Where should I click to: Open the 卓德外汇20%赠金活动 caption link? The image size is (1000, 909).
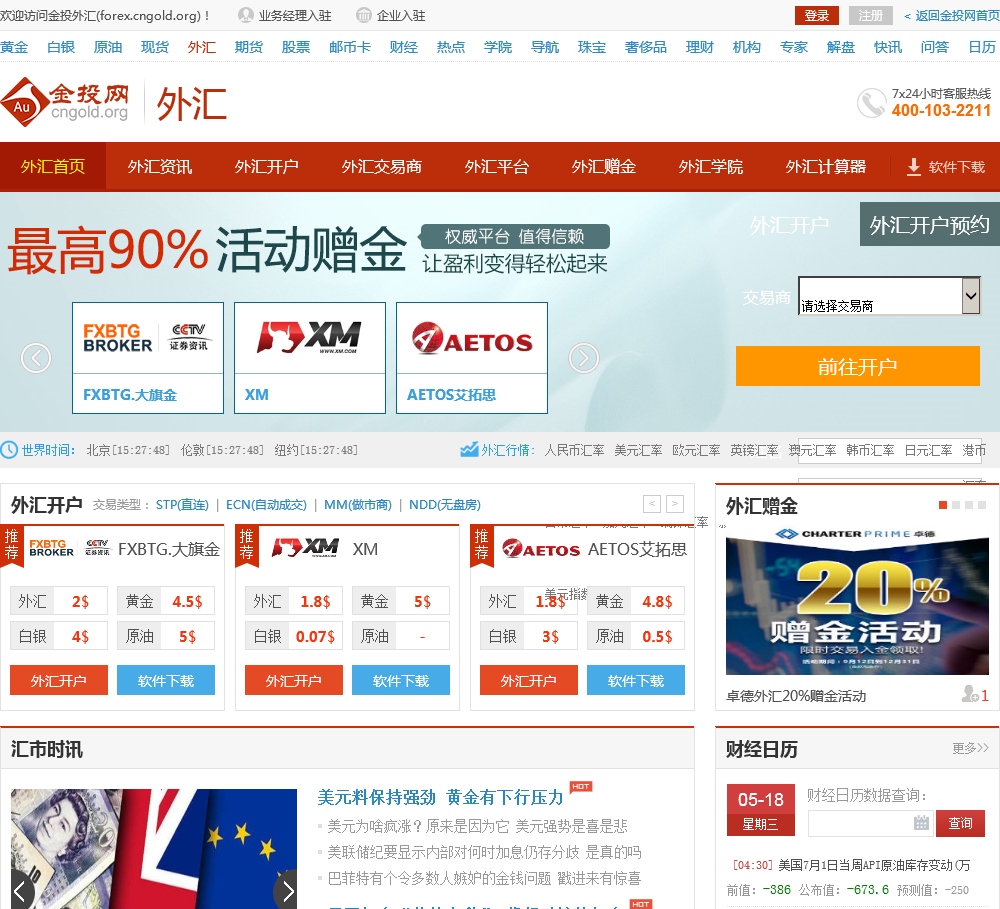[796, 696]
